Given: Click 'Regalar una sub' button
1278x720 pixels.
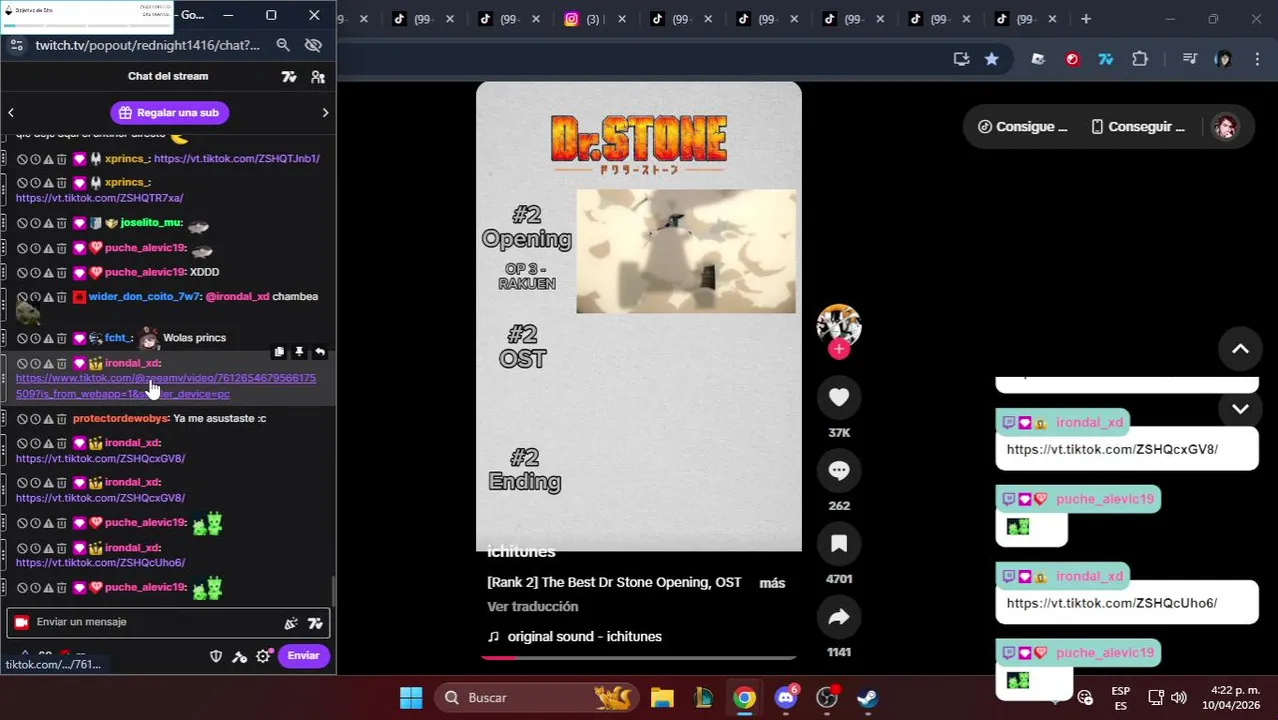Looking at the screenshot, I should point(170,113).
